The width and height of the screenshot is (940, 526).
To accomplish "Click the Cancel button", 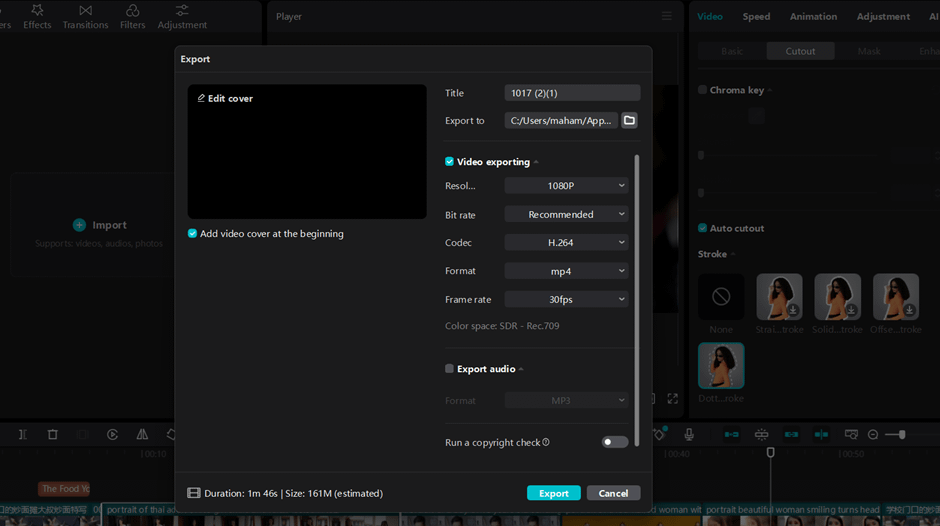I will pyautogui.click(x=613, y=493).
